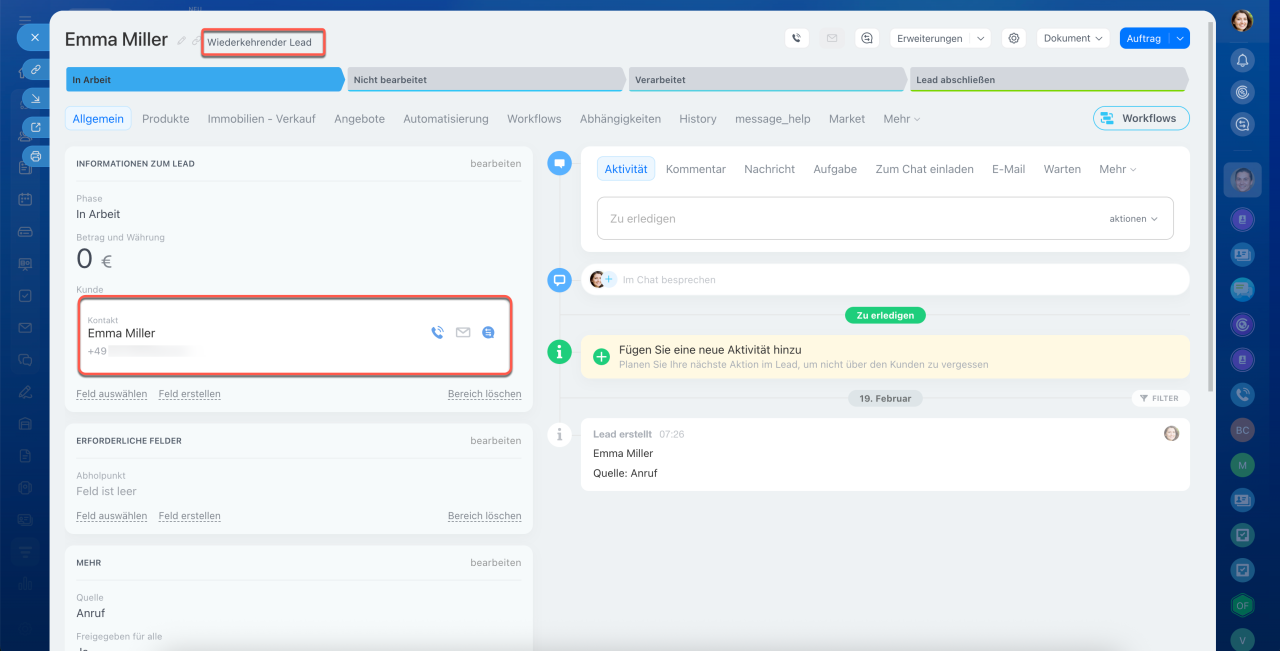The width and height of the screenshot is (1280, 651).
Task: Select the Kommentar tab in the timeline
Action: point(695,169)
